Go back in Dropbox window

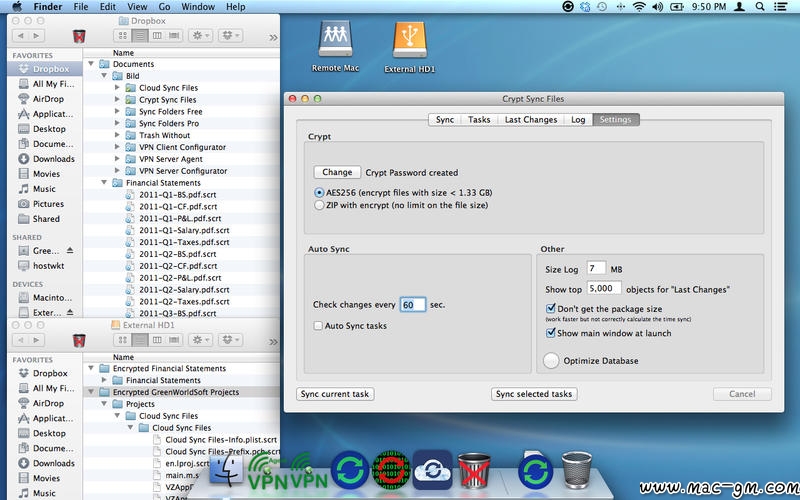coord(20,36)
